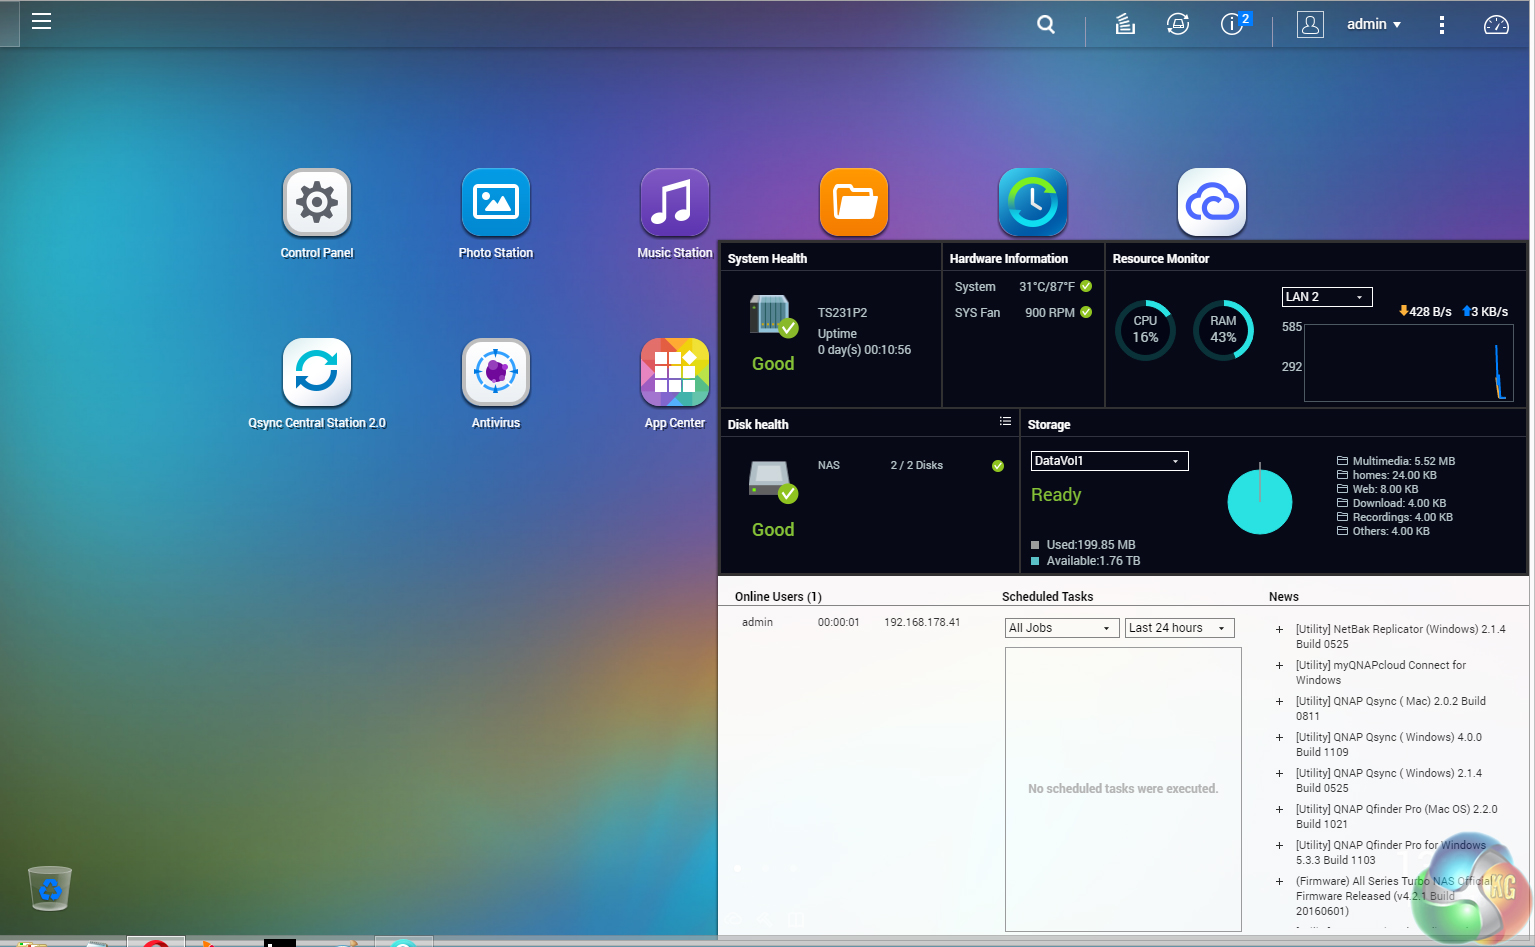Viewport: 1535px width, 947px height.
Task: Expand the Qsync (Mac) 2.0.2 news item
Action: pyautogui.click(x=1279, y=702)
